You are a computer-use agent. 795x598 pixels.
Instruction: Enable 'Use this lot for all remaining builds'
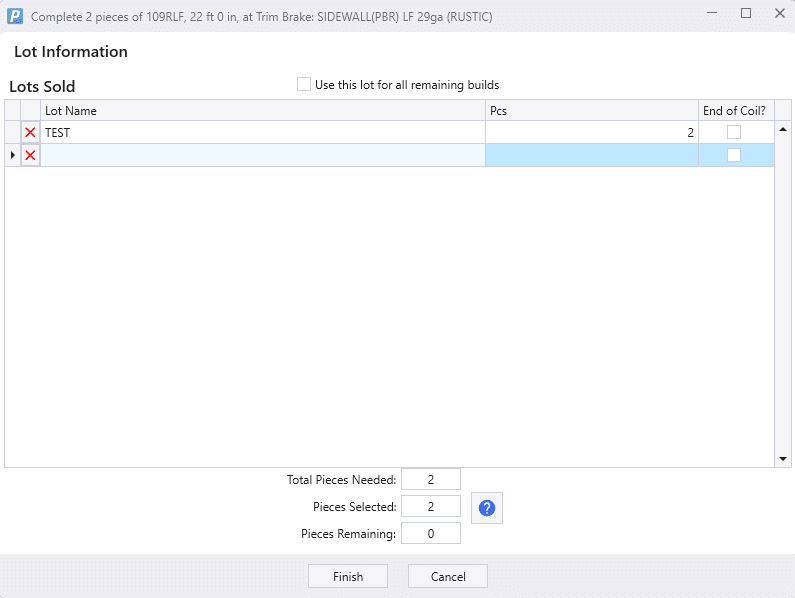click(x=304, y=85)
